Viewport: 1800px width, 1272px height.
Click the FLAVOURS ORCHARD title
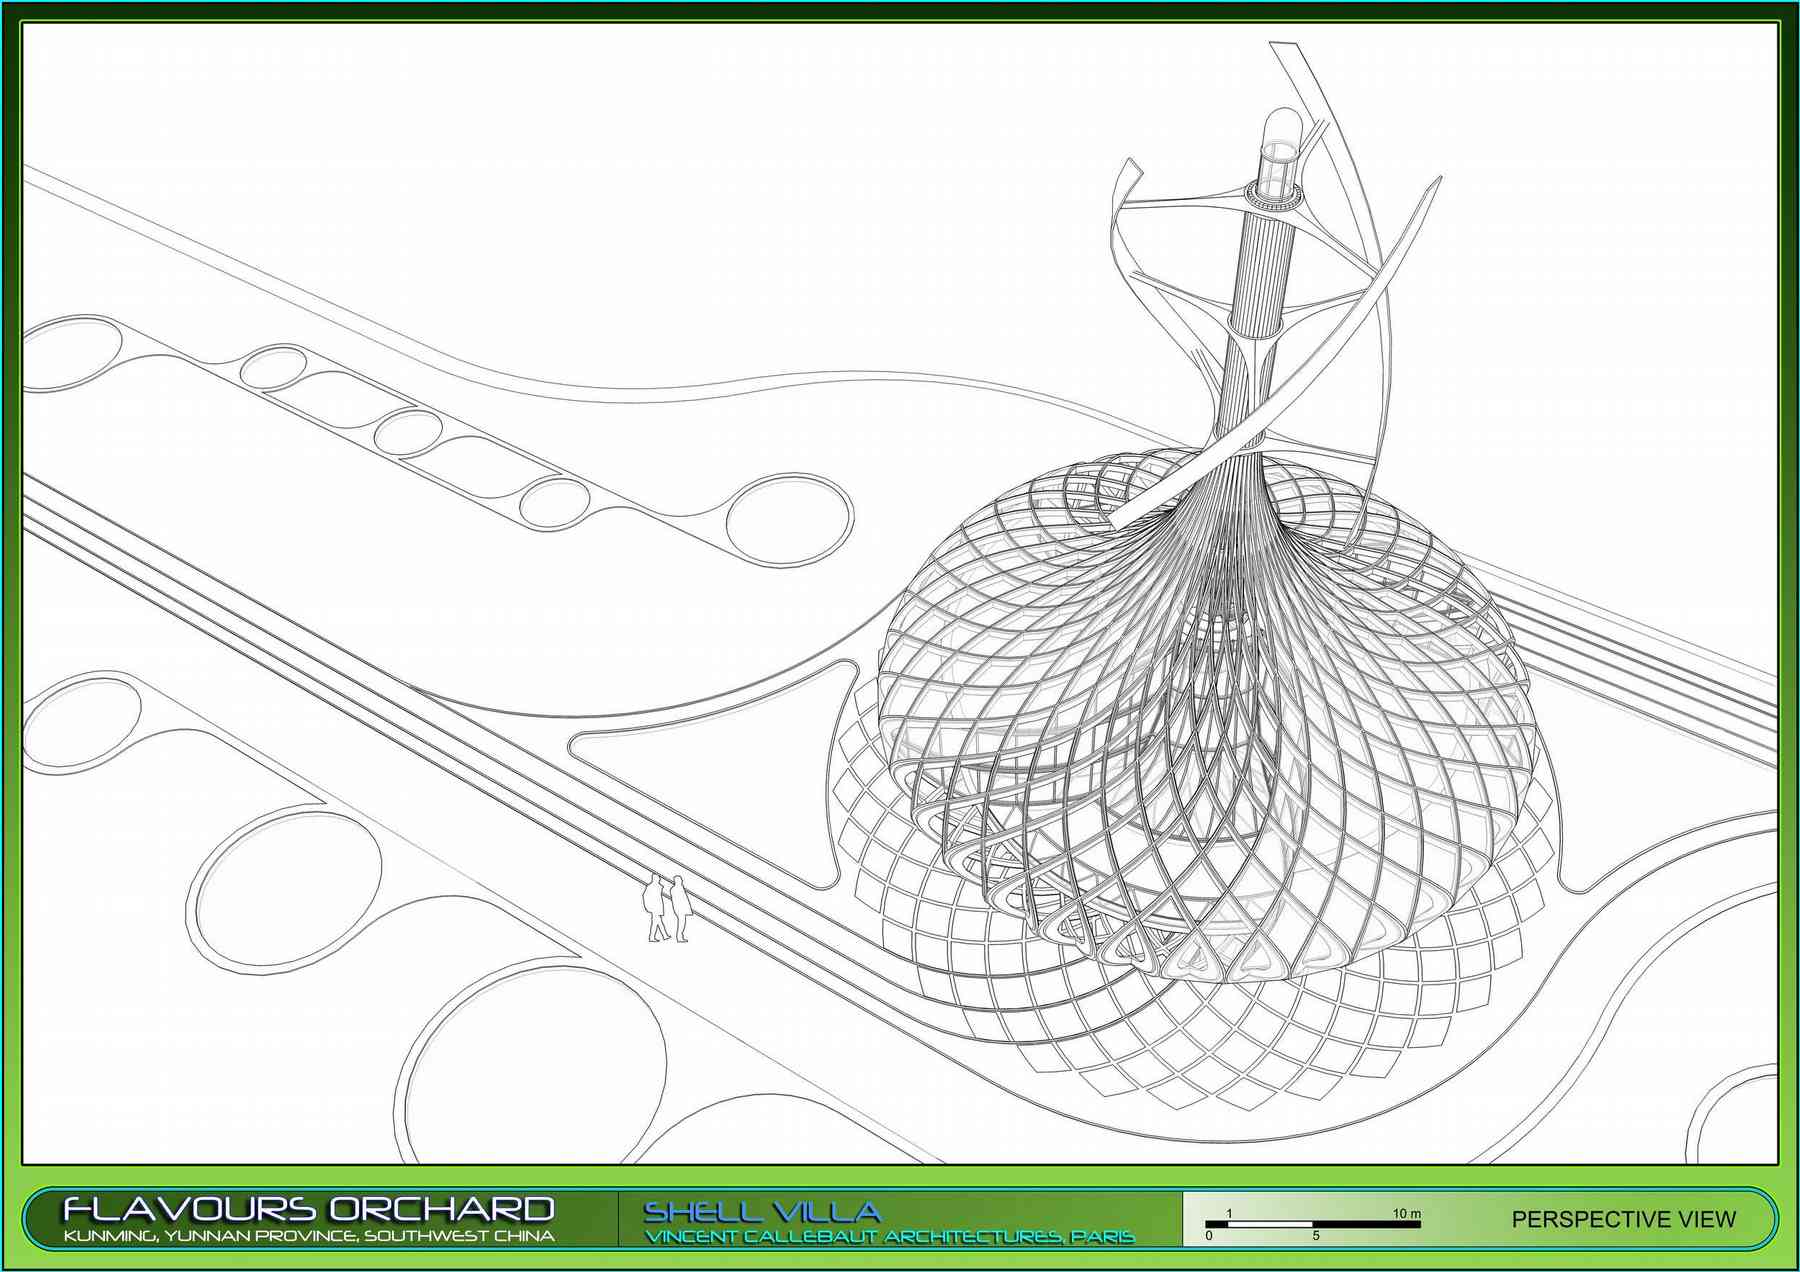pos(308,1208)
